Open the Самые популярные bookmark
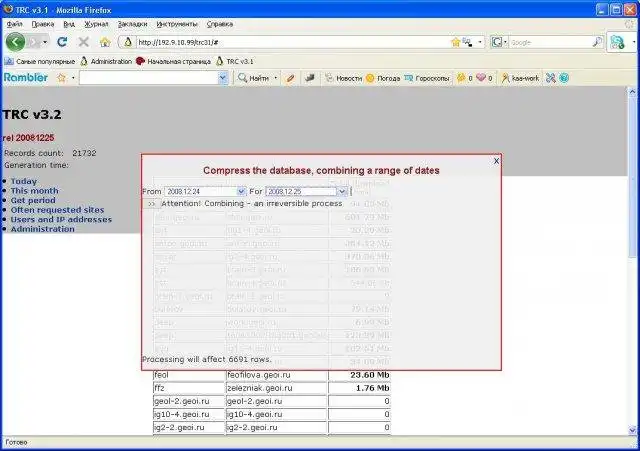Viewport: 640px width, 451px height. click(x=40, y=62)
